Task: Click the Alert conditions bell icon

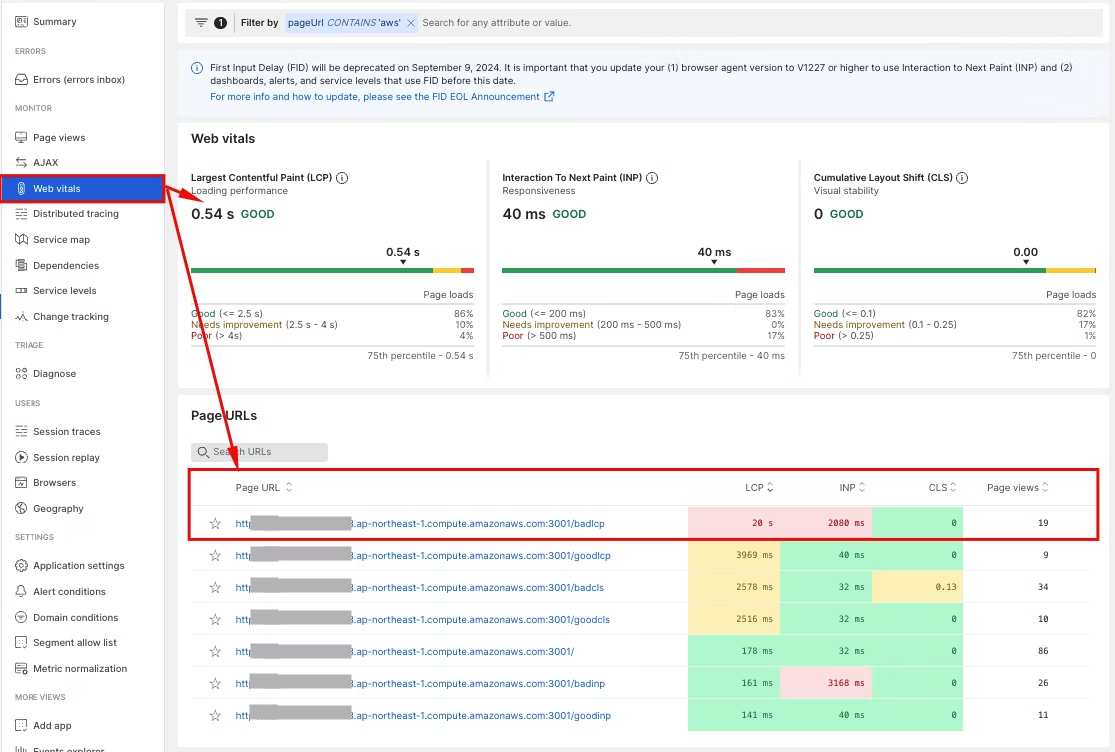Action: coord(21,591)
